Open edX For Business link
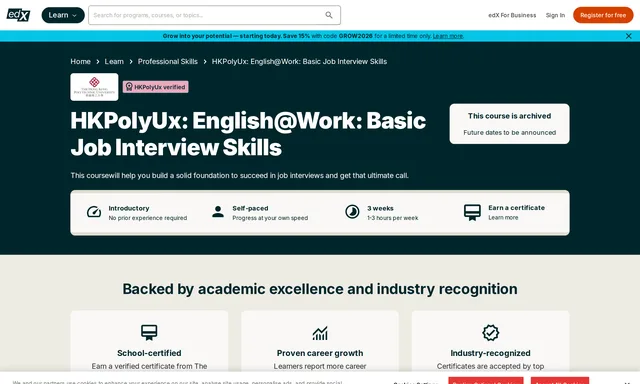The image size is (640, 384). (512, 15)
